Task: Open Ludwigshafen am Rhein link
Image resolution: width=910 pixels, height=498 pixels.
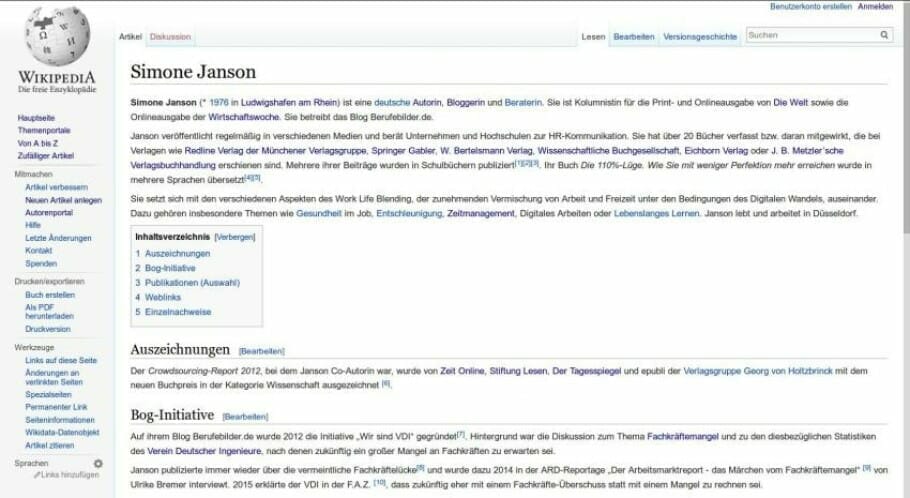Action: [289, 103]
